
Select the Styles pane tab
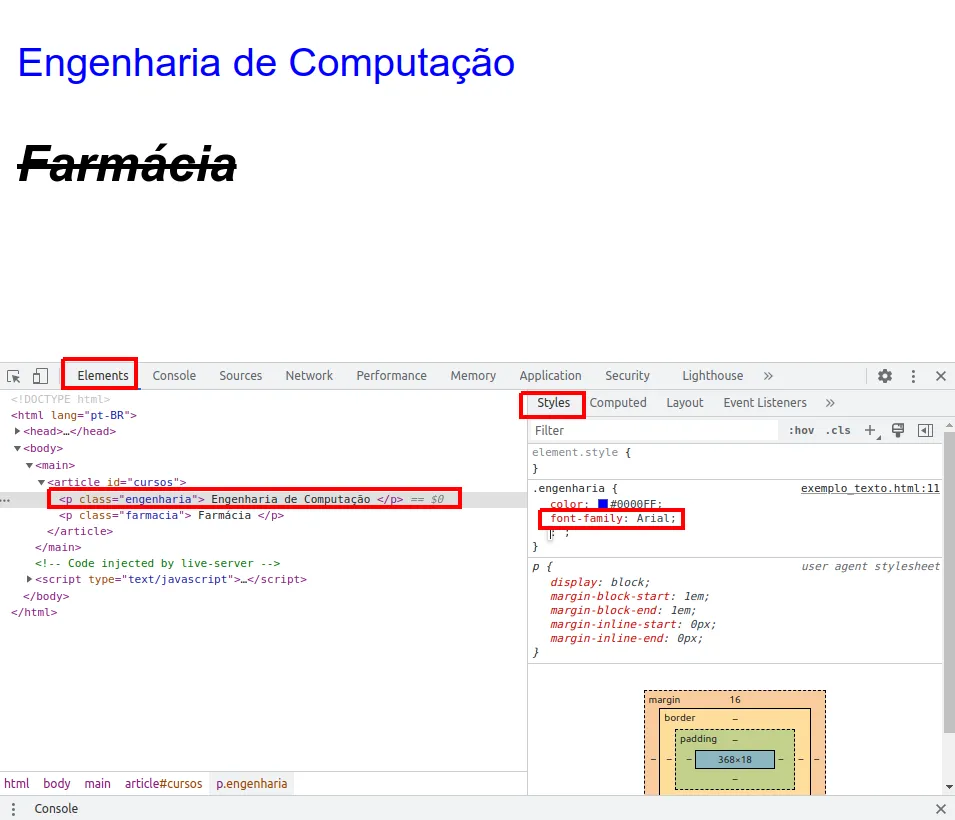[553, 403]
